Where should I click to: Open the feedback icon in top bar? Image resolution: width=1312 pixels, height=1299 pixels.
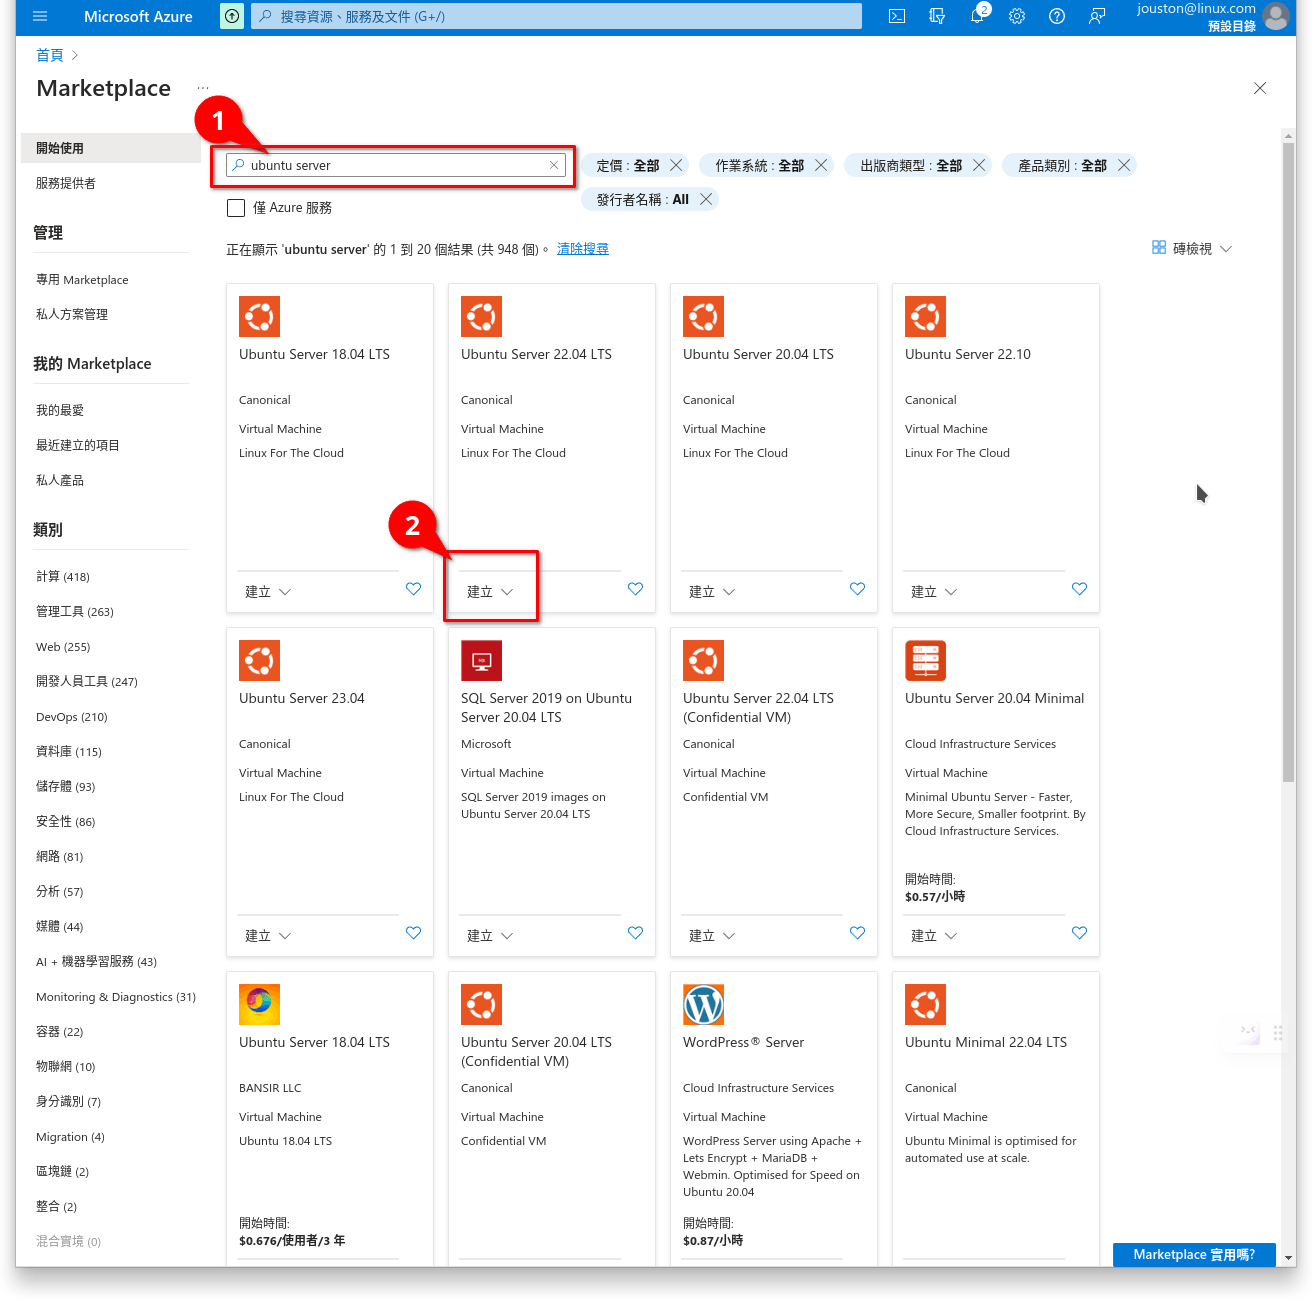[x=1097, y=16]
